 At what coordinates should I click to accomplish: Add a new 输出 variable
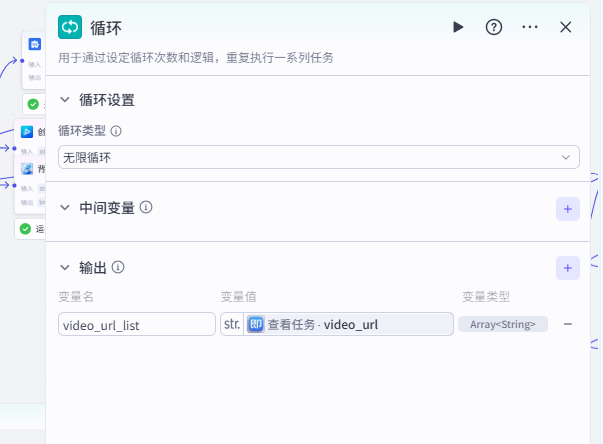click(567, 268)
